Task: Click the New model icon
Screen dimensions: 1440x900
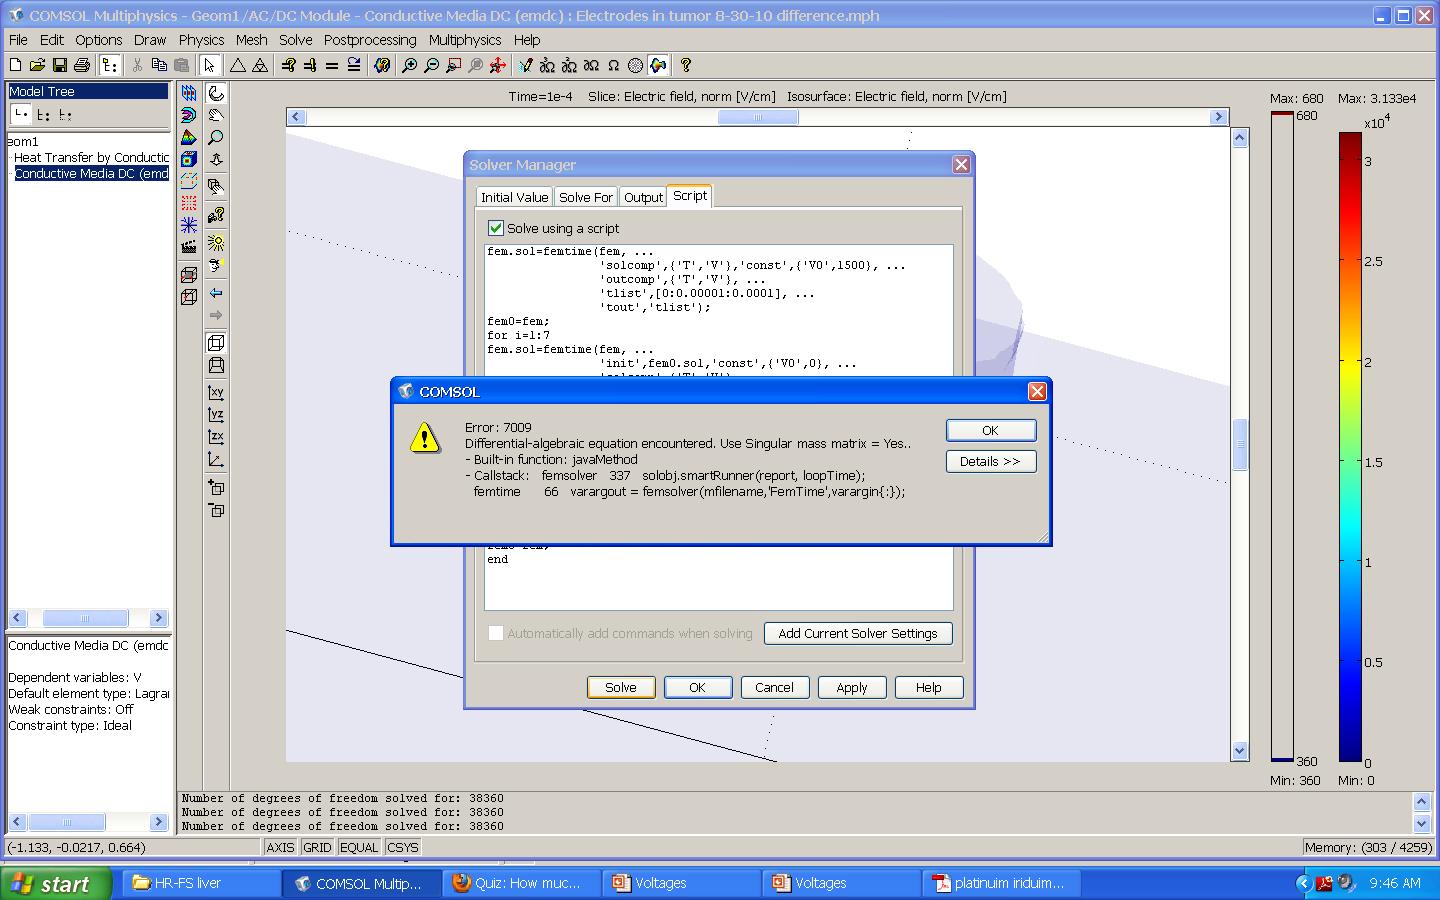Action: tap(15, 65)
